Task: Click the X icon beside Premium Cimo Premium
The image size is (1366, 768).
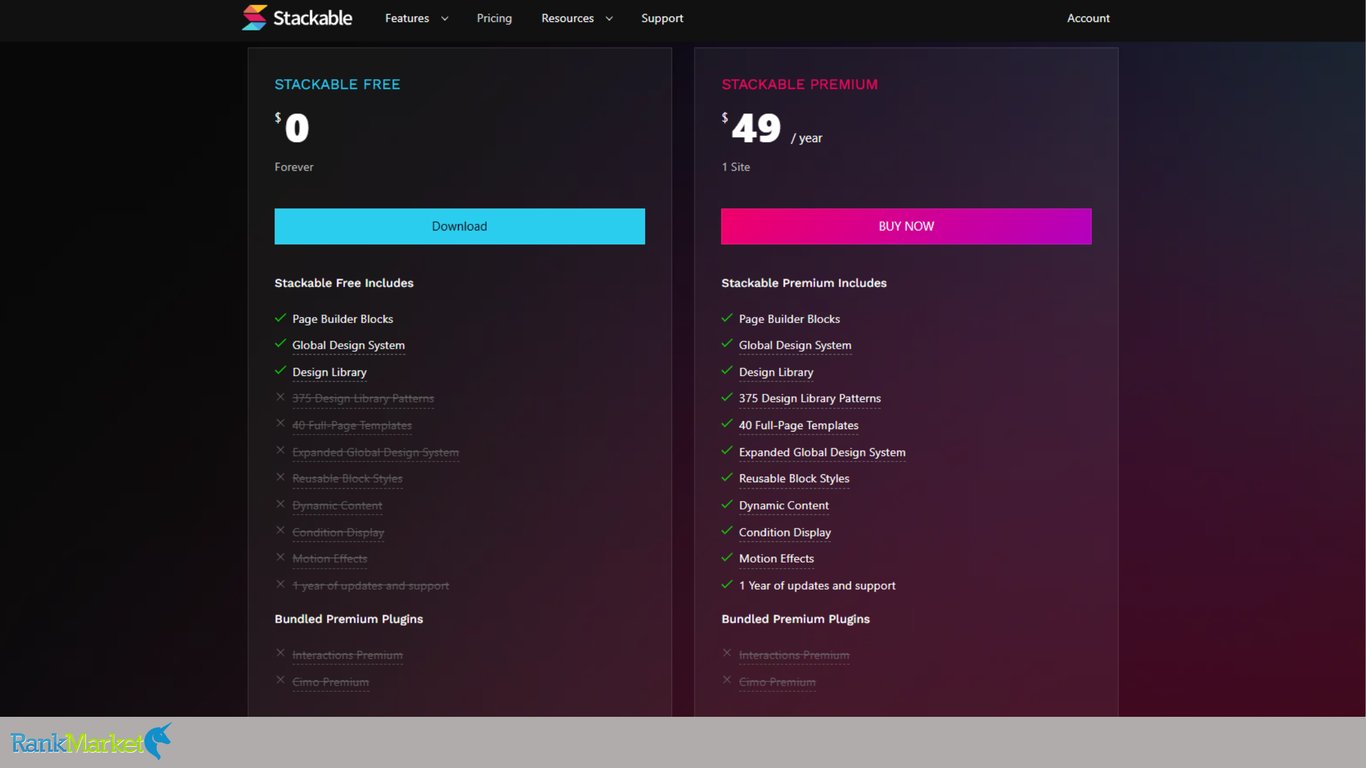Action: coord(727,680)
